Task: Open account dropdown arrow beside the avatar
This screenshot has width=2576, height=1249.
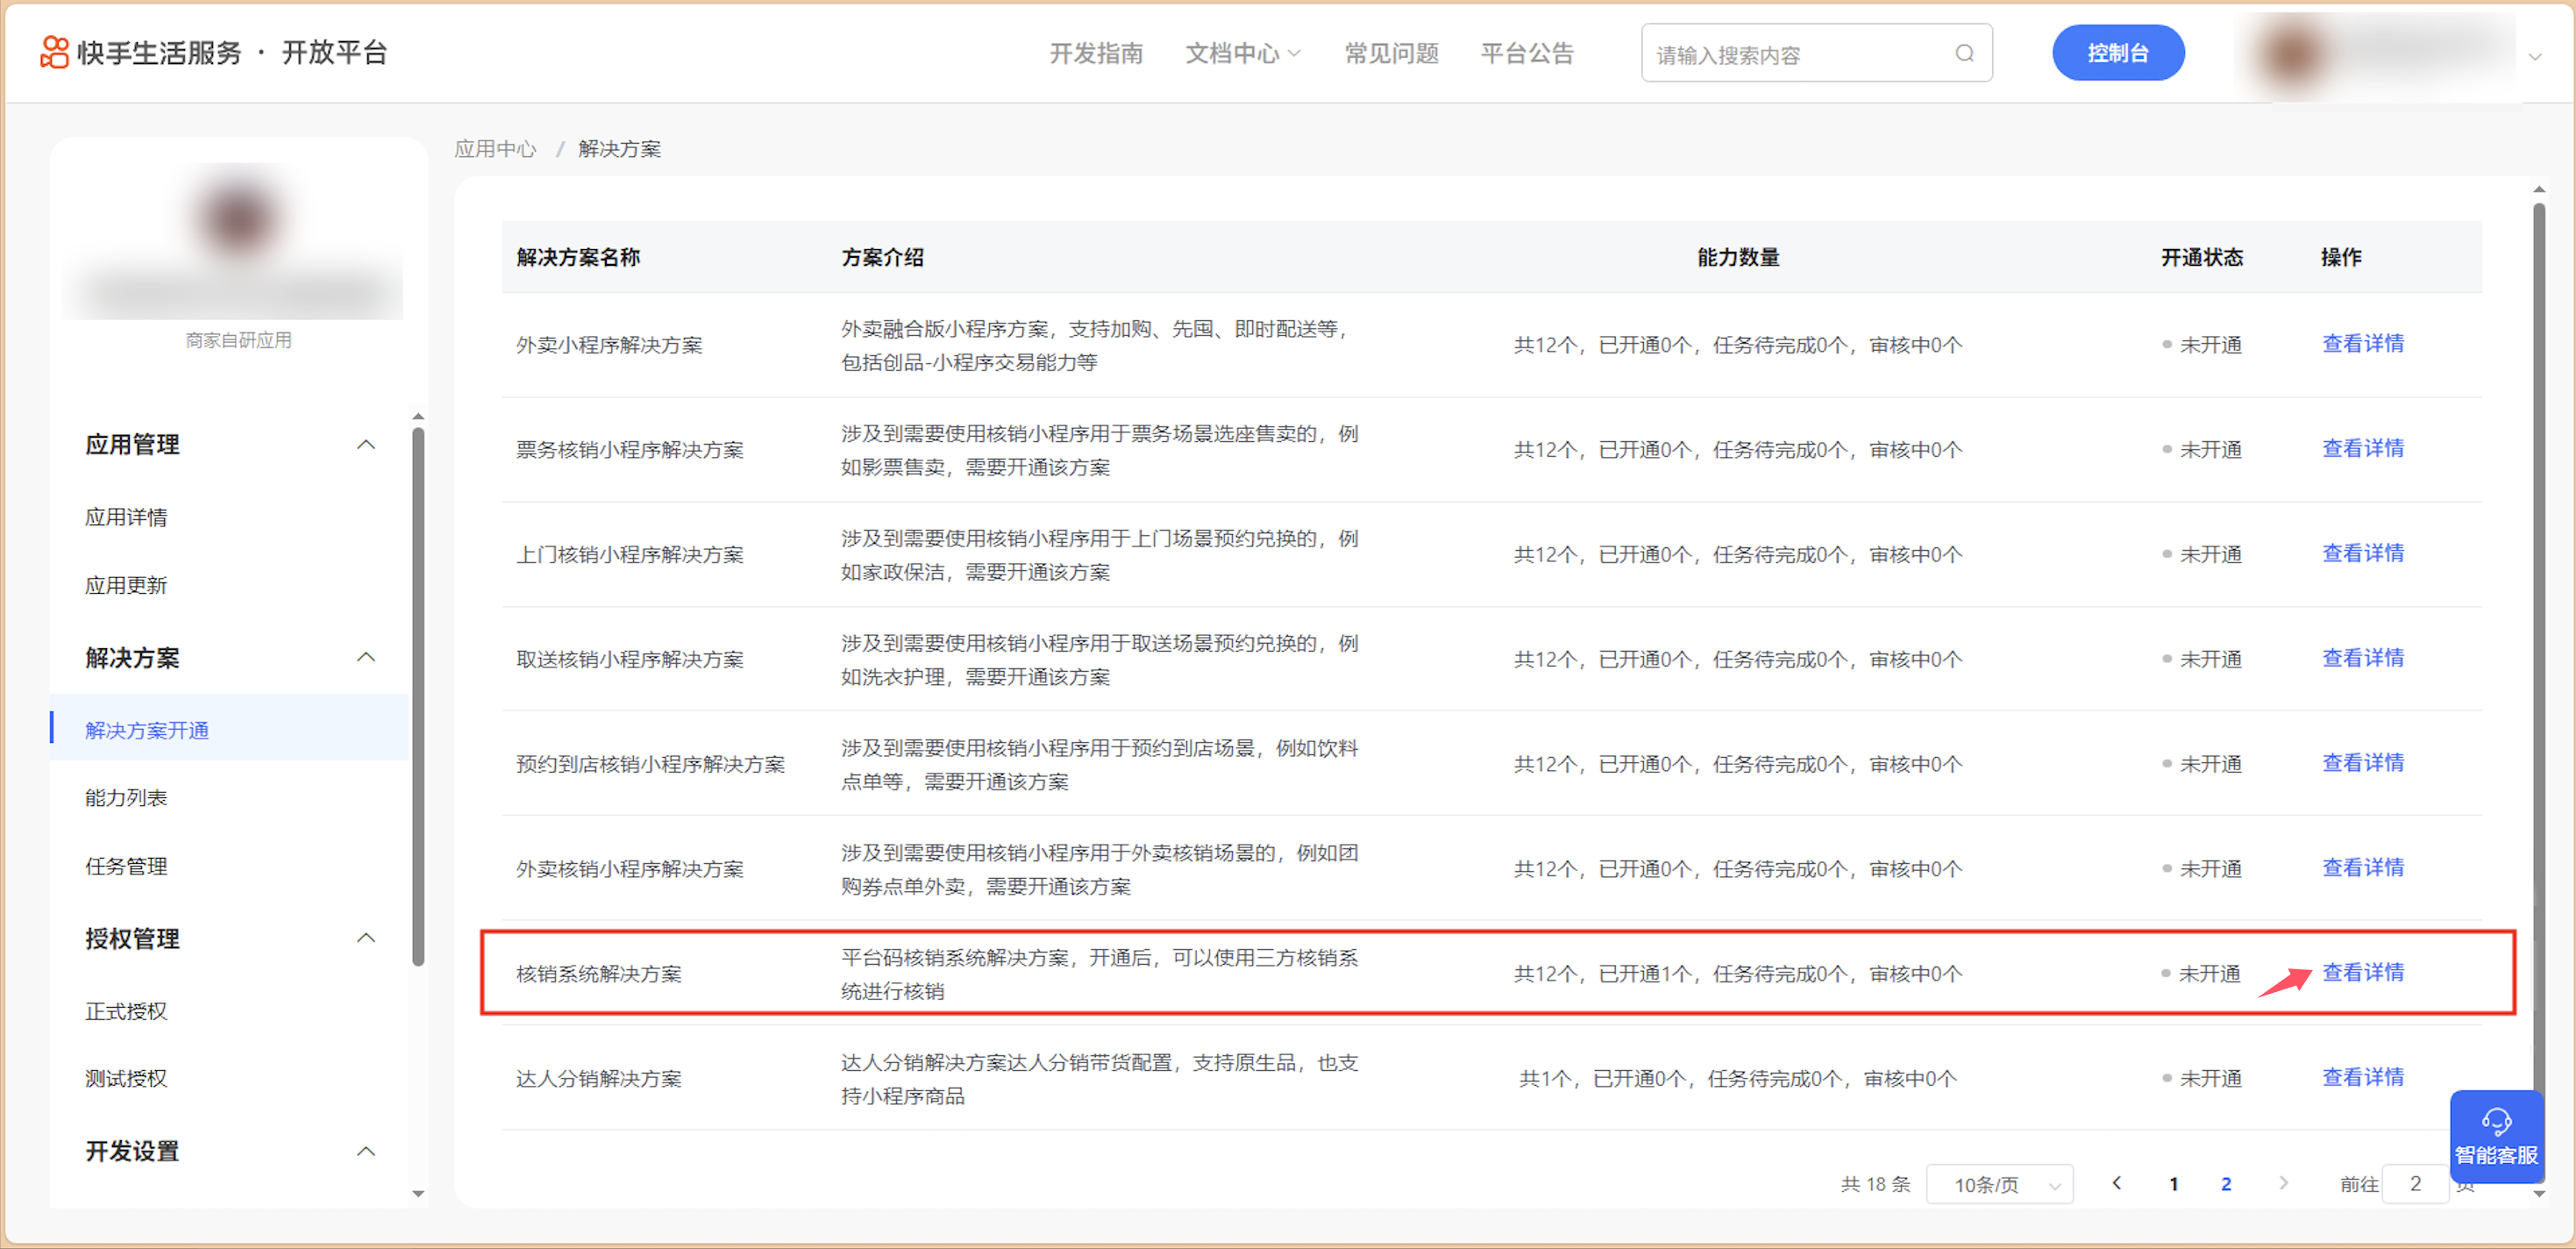Action: click(2535, 57)
